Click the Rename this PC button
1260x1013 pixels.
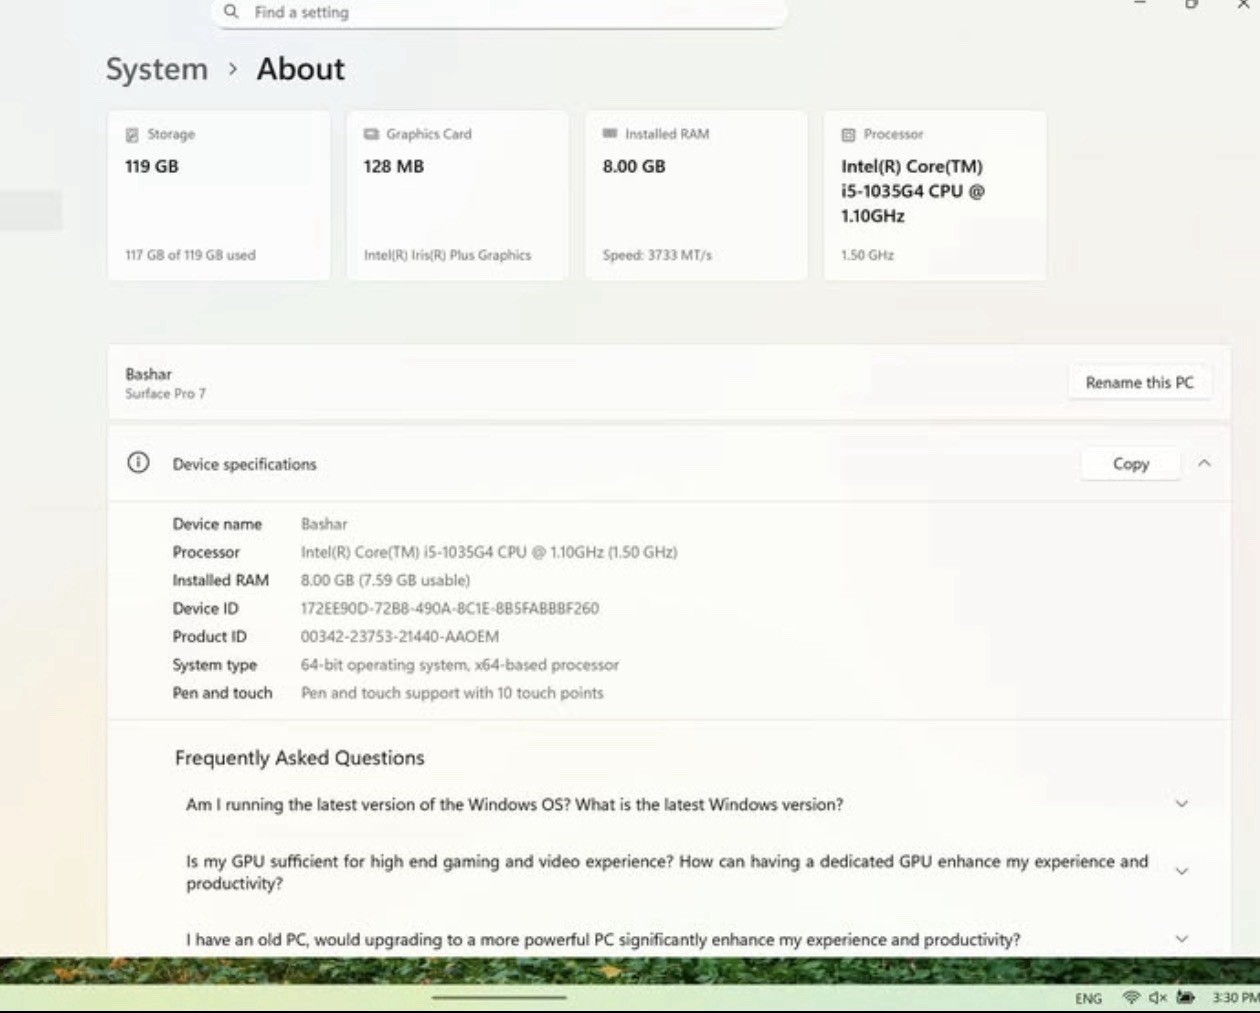pyautogui.click(x=1140, y=382)
